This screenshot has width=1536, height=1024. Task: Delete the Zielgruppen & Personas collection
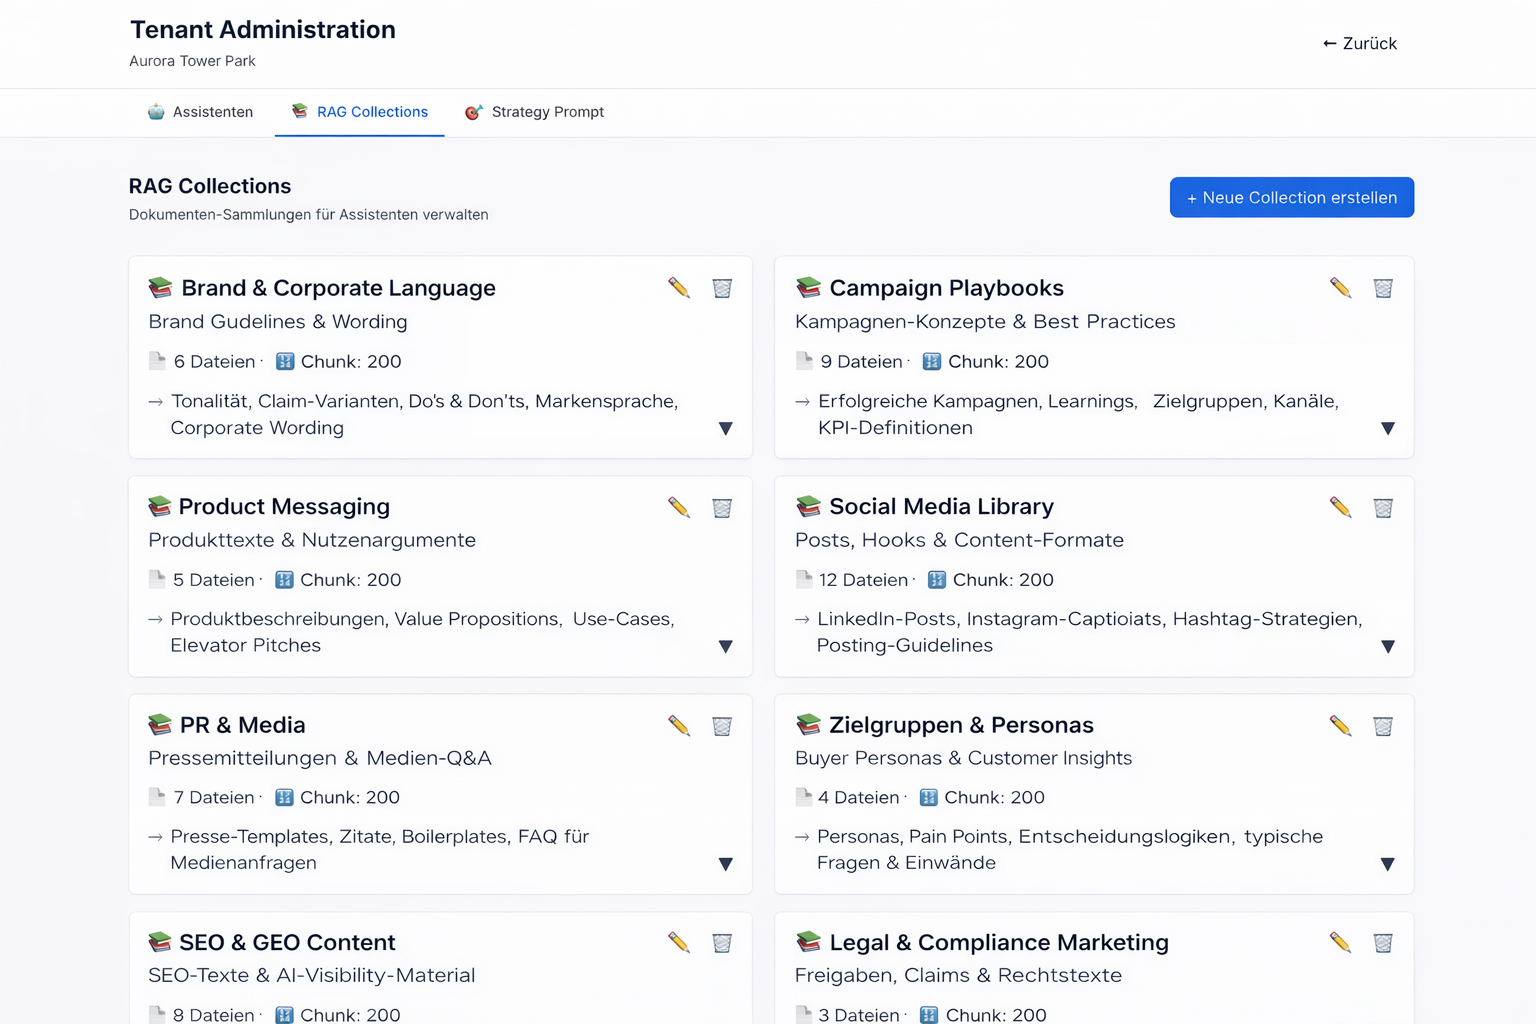(1383, 726)
